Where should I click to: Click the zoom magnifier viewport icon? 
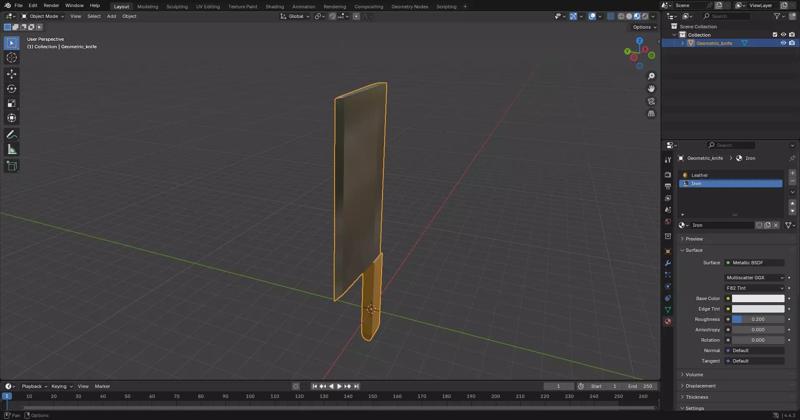click(651, 76)
